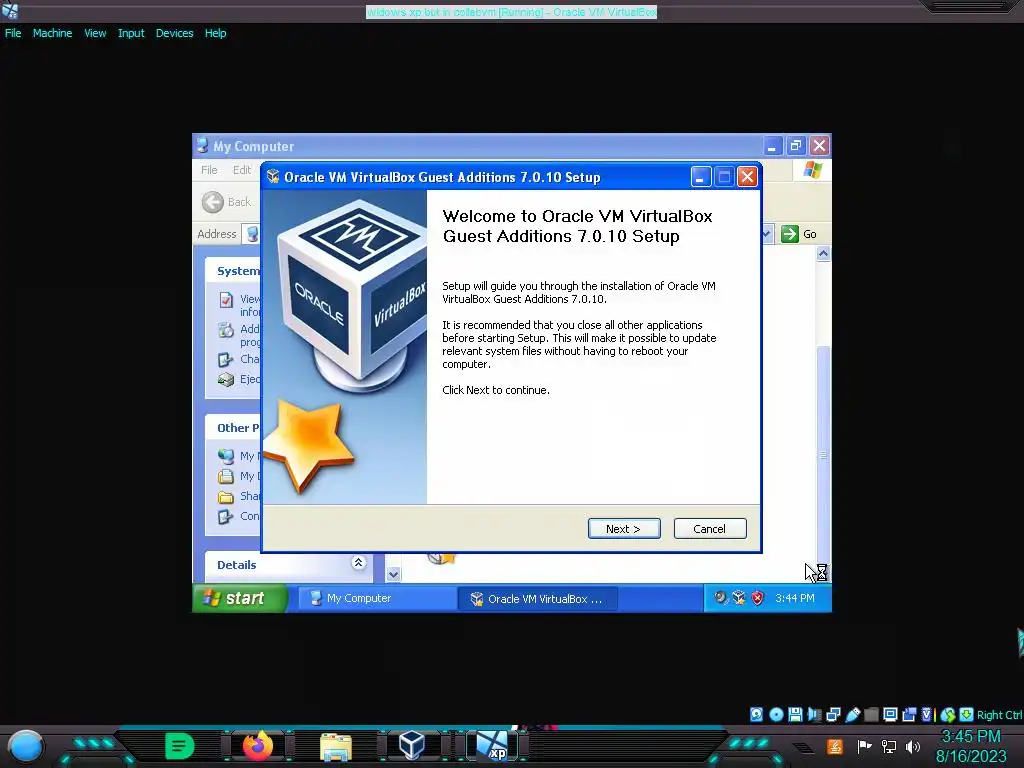The image size is (1024, 768).
Task: Click the Other Places panel header
Action: (233, 428)
